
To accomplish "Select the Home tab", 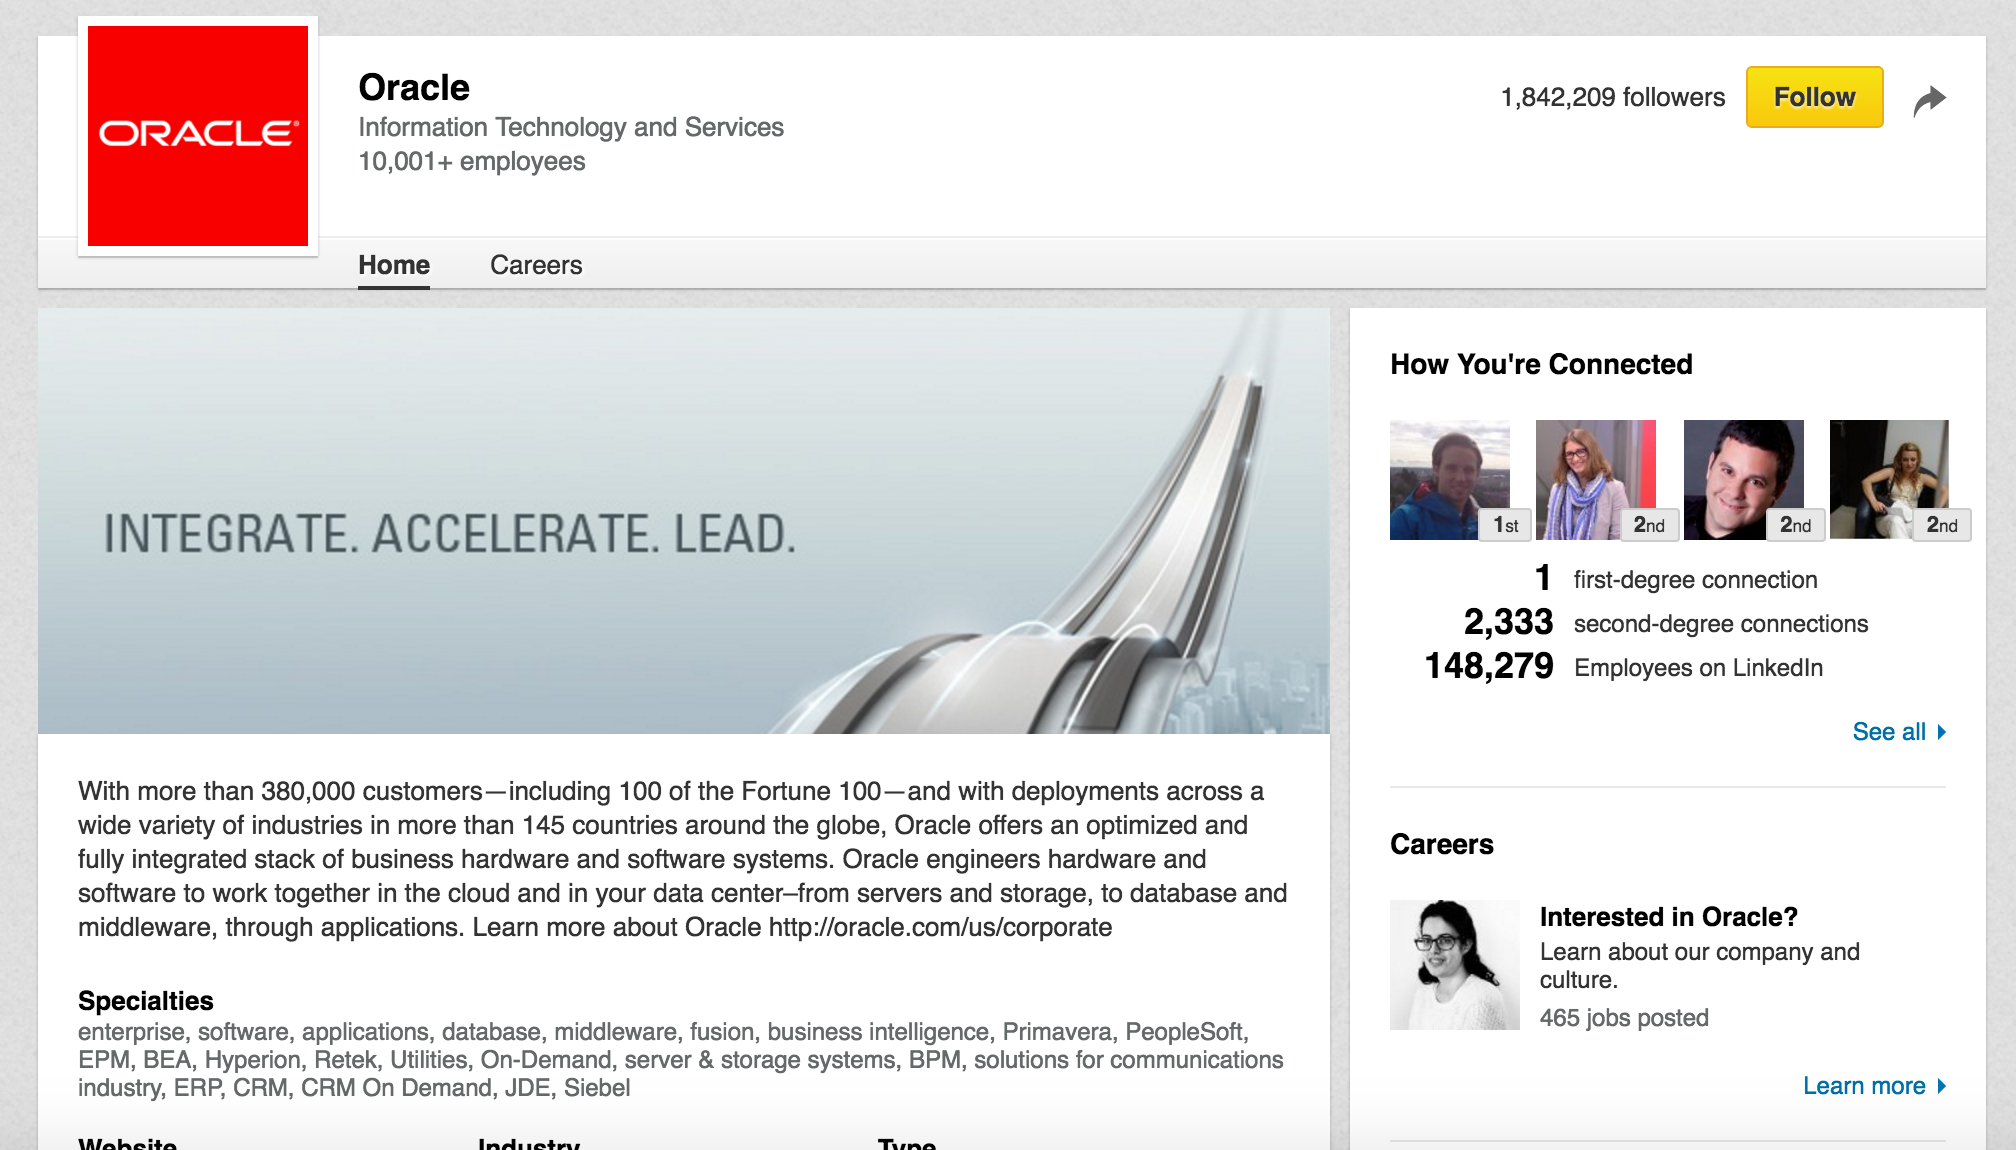I will (x=394, y=265).
